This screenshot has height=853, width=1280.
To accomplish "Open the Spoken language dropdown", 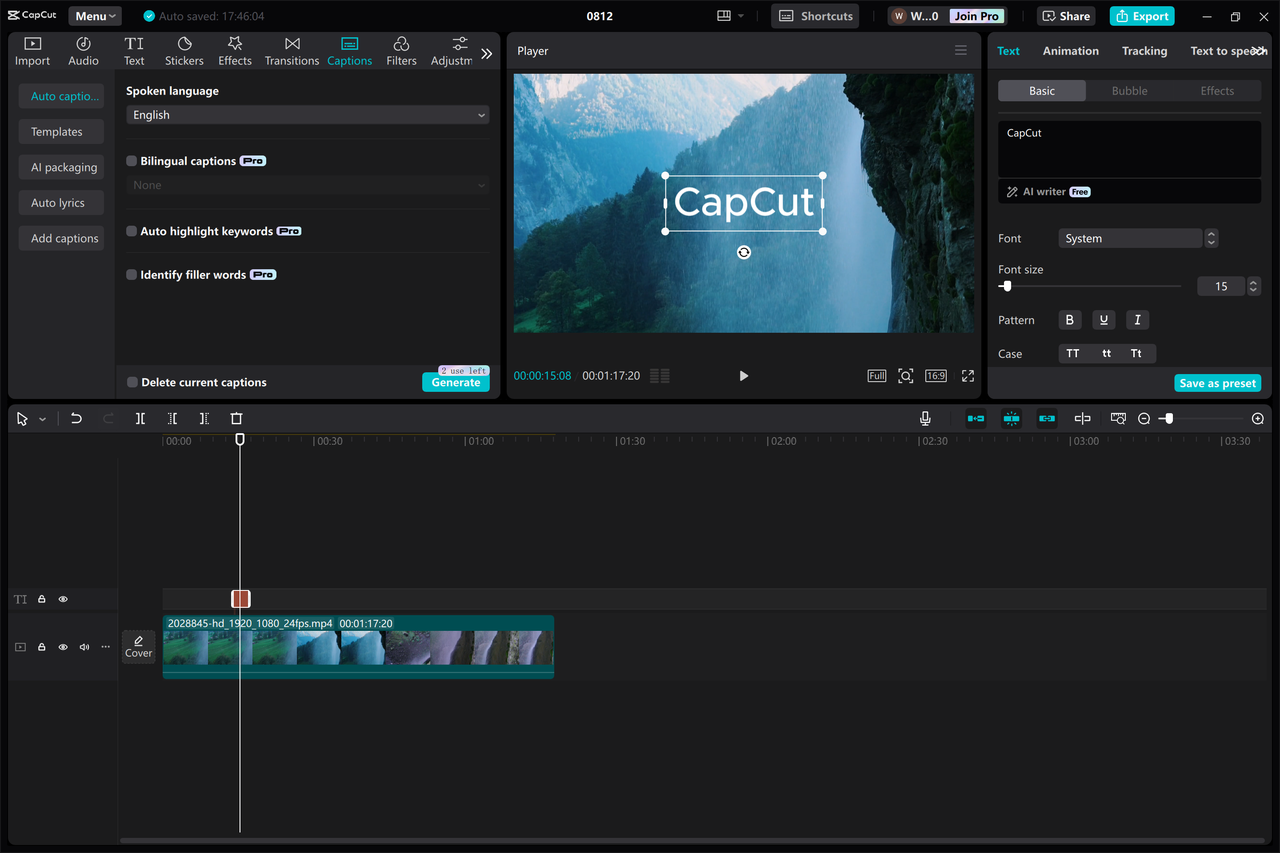I will tap(307, 114).
